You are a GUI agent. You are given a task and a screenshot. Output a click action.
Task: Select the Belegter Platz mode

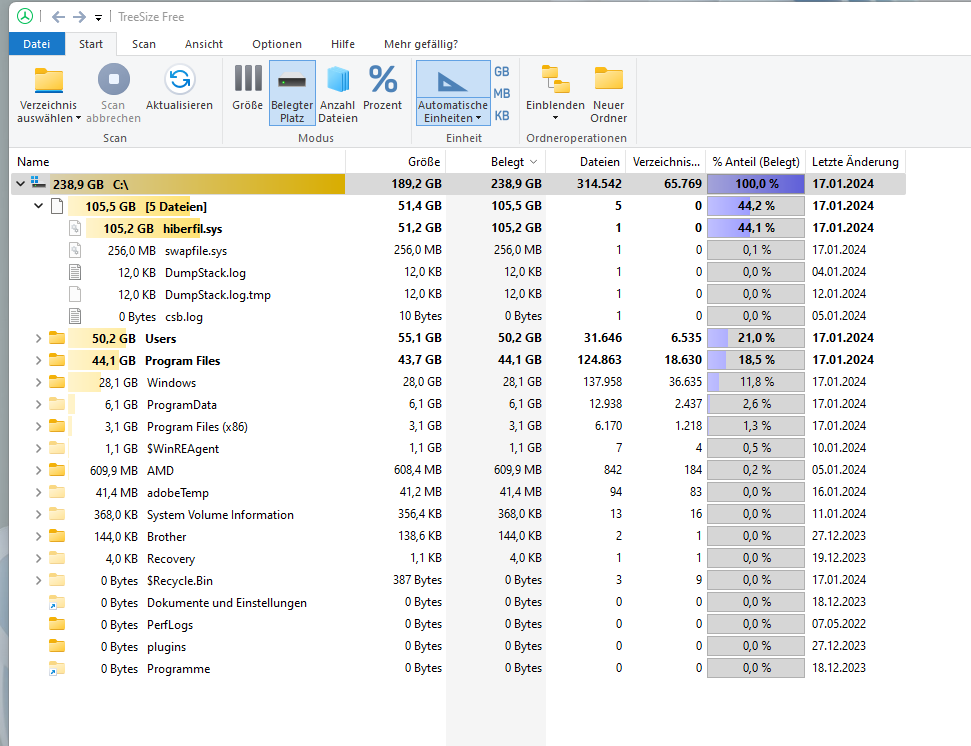click(x=292, y=93)
